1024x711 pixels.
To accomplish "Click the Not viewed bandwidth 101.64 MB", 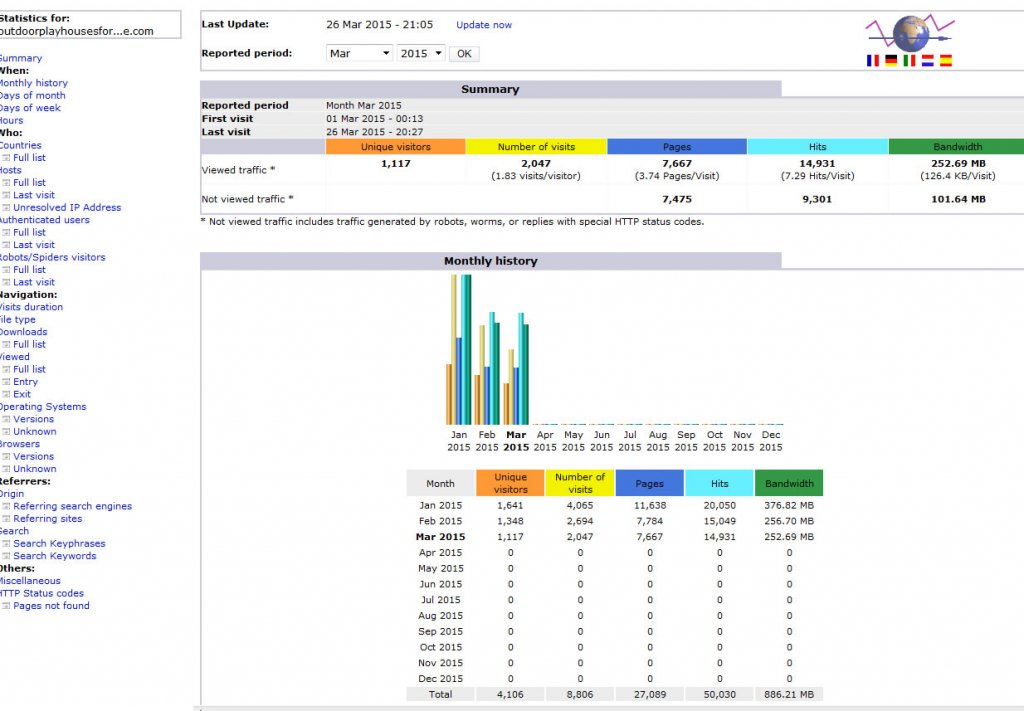I will click(x=958, y=199).
